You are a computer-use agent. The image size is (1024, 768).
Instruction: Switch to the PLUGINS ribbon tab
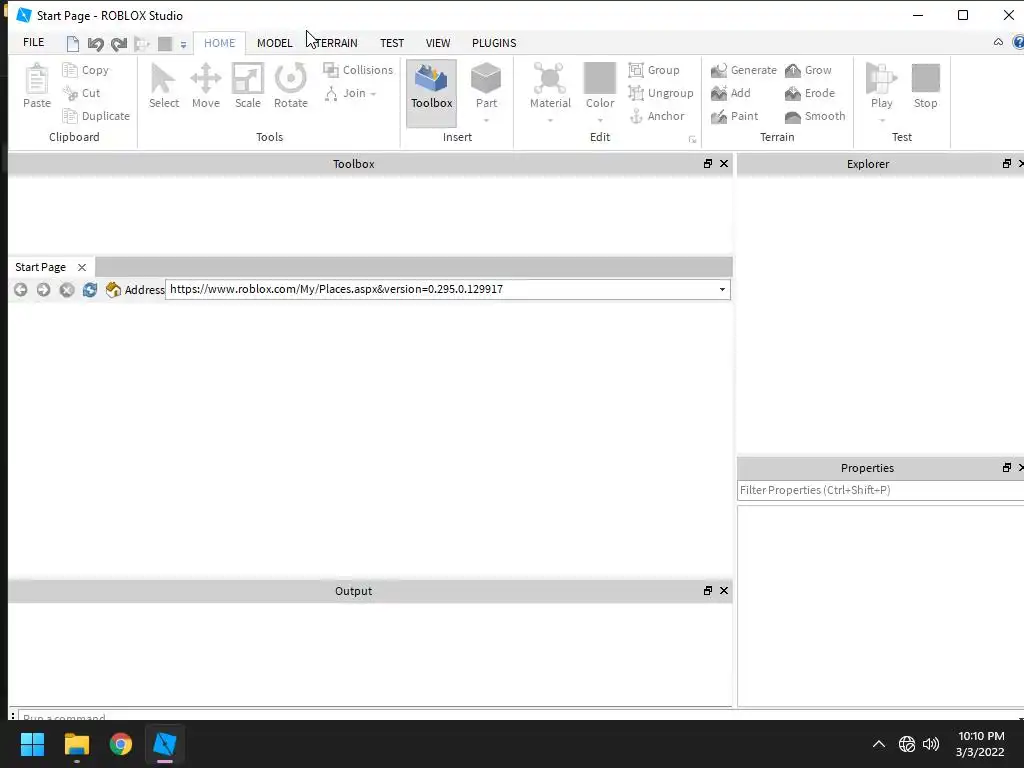[494, 43]
